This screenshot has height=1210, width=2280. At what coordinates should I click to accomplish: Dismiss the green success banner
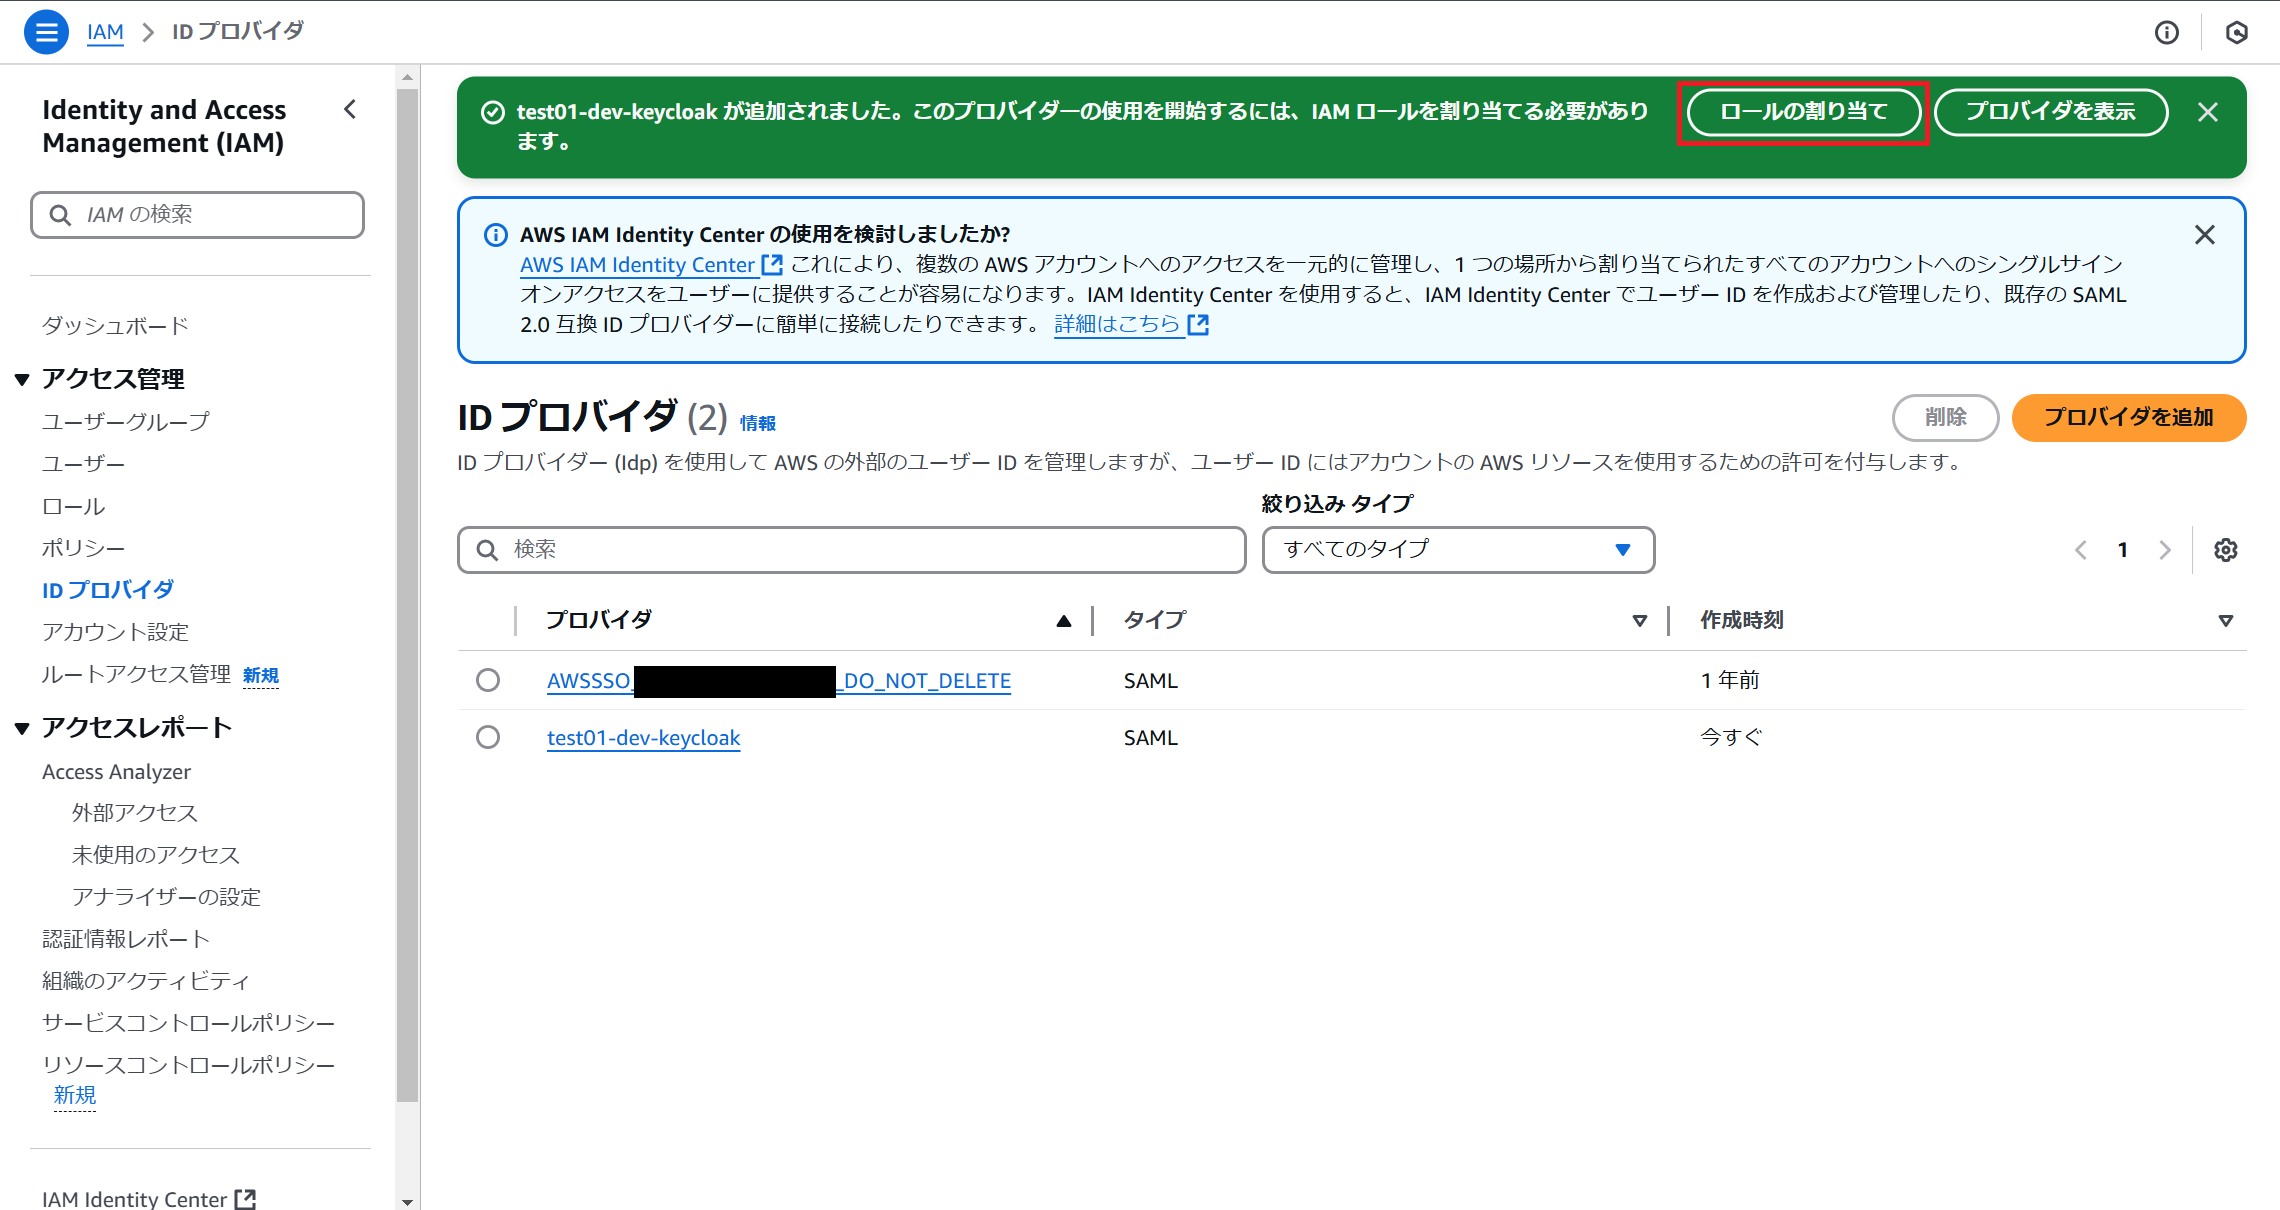(2208, 112)
